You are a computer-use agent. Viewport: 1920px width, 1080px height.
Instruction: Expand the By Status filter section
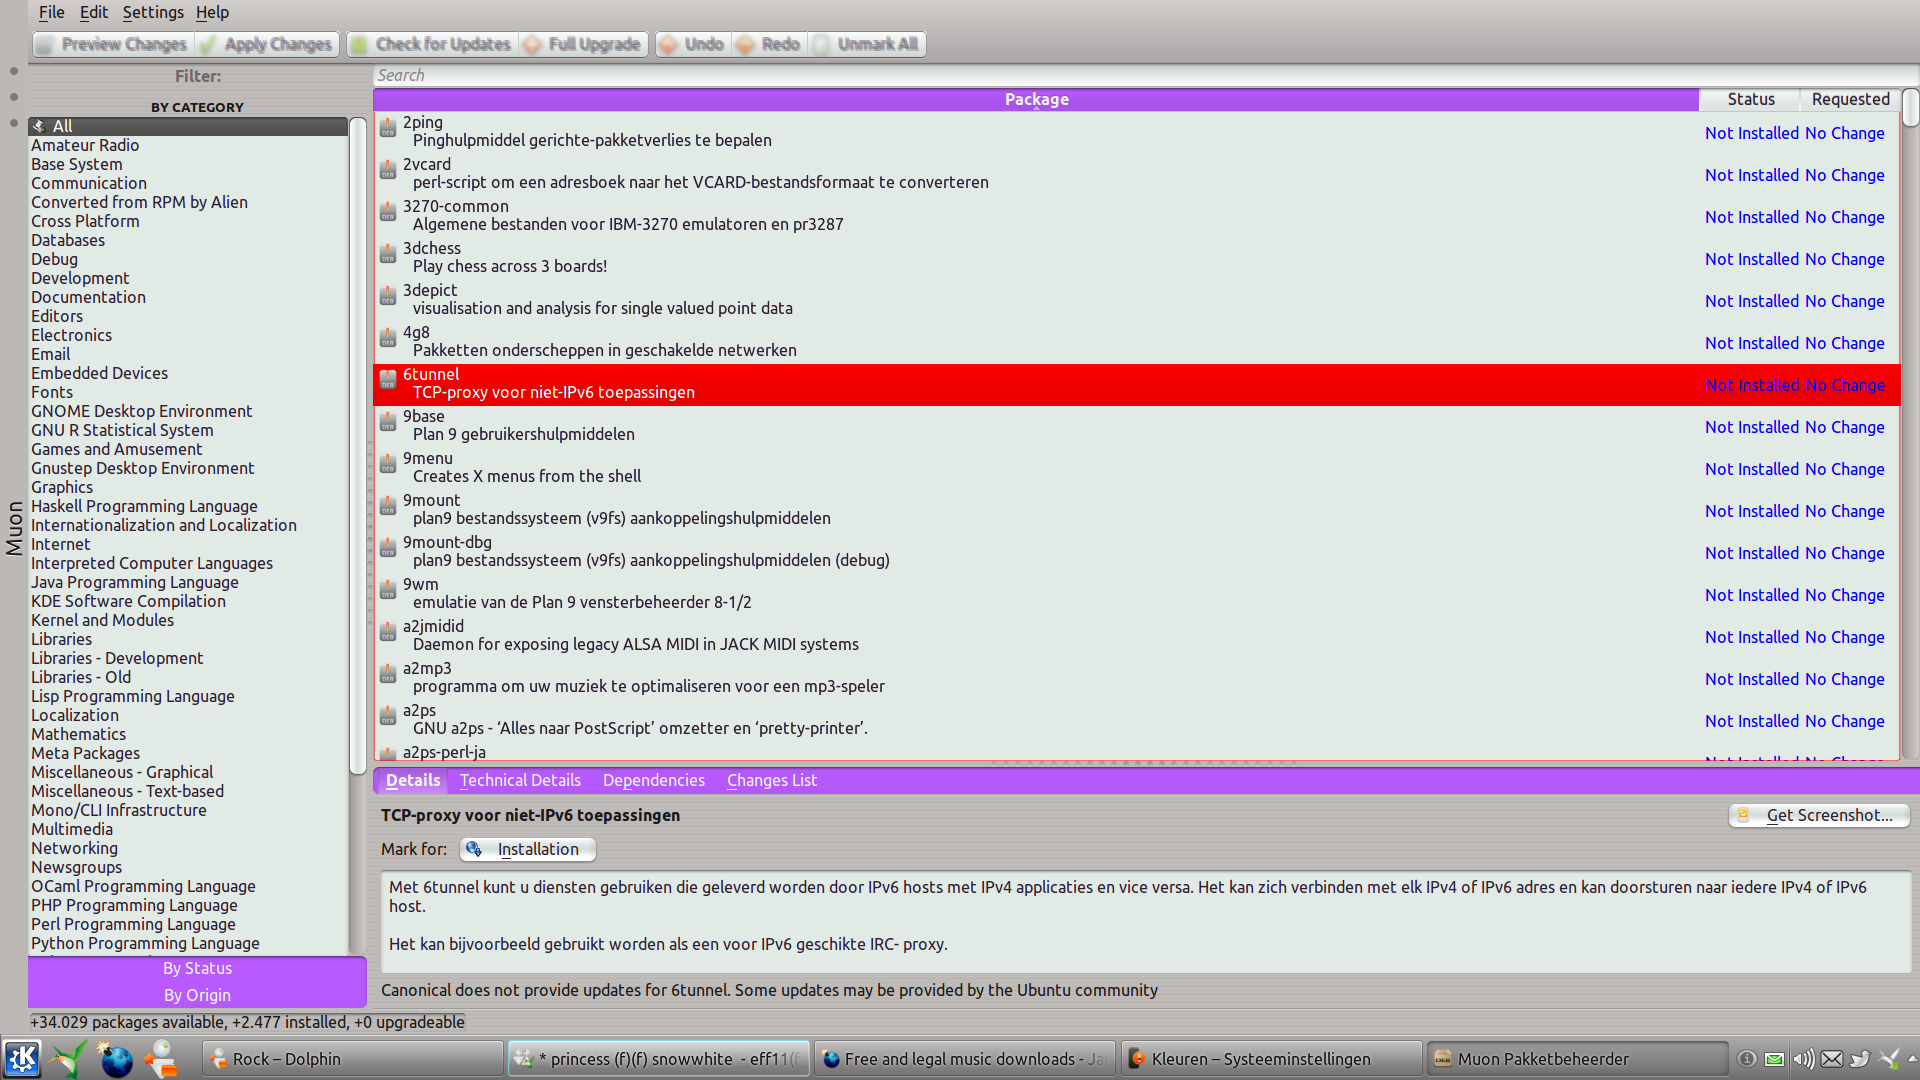(197, 968)
